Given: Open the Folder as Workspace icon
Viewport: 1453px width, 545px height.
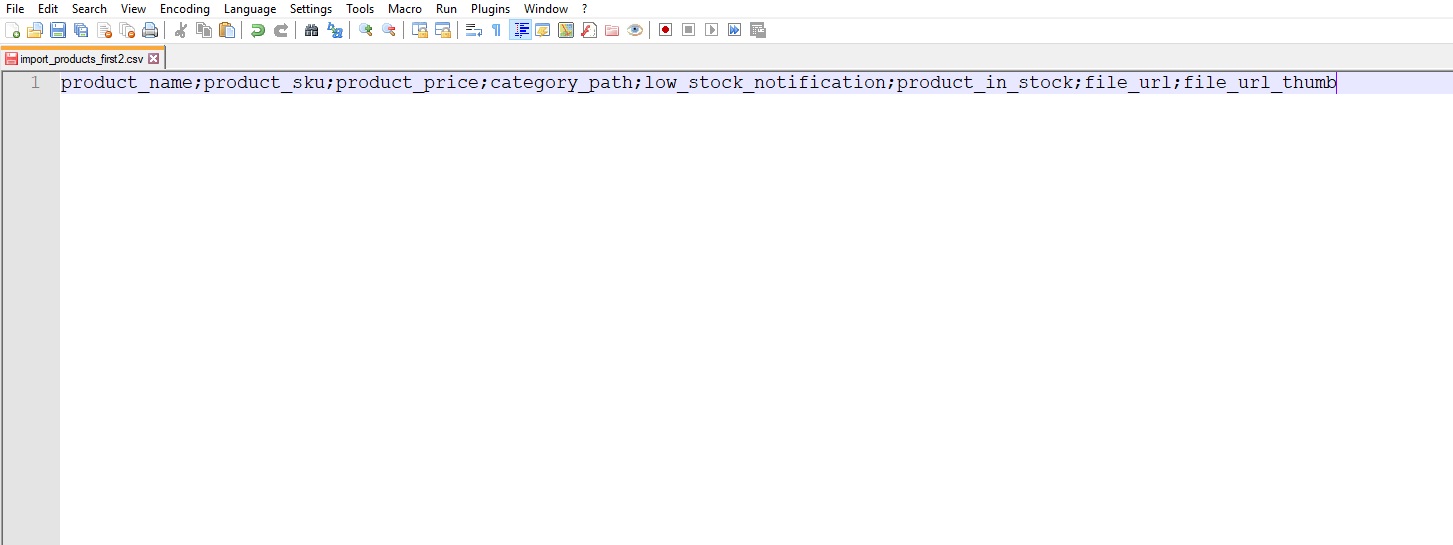Looking at the screenshot, I should click(612, 30).
